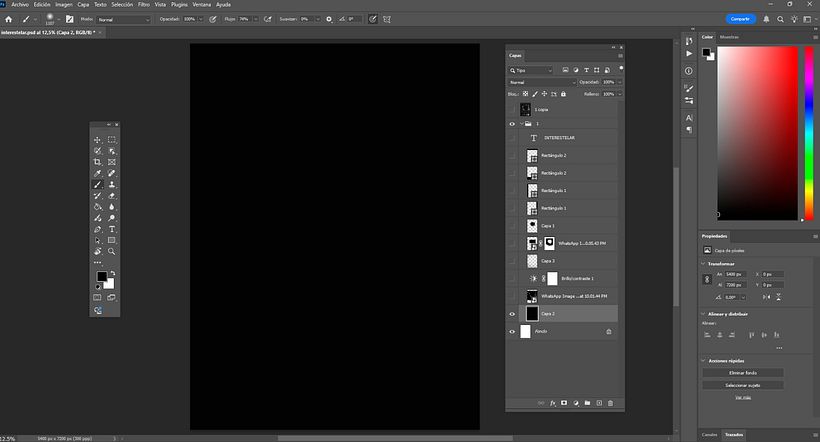Create a new layer group
The width and height of the screenshot is (820, 442).
click(587, 403)
